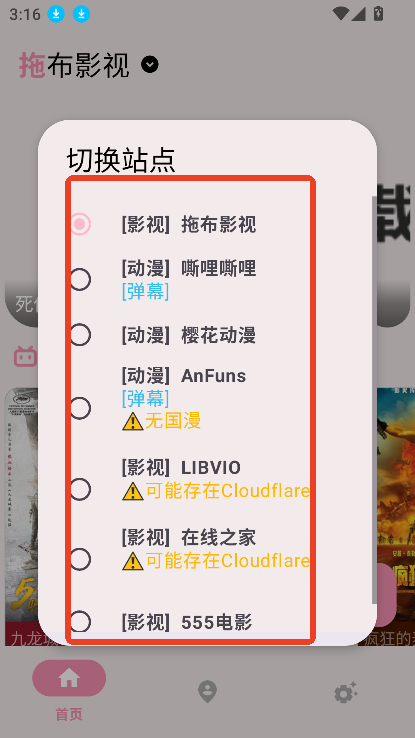Open the profile icon in bottom bar
This screenshot has height=738, width=415.
pos(207,692)
